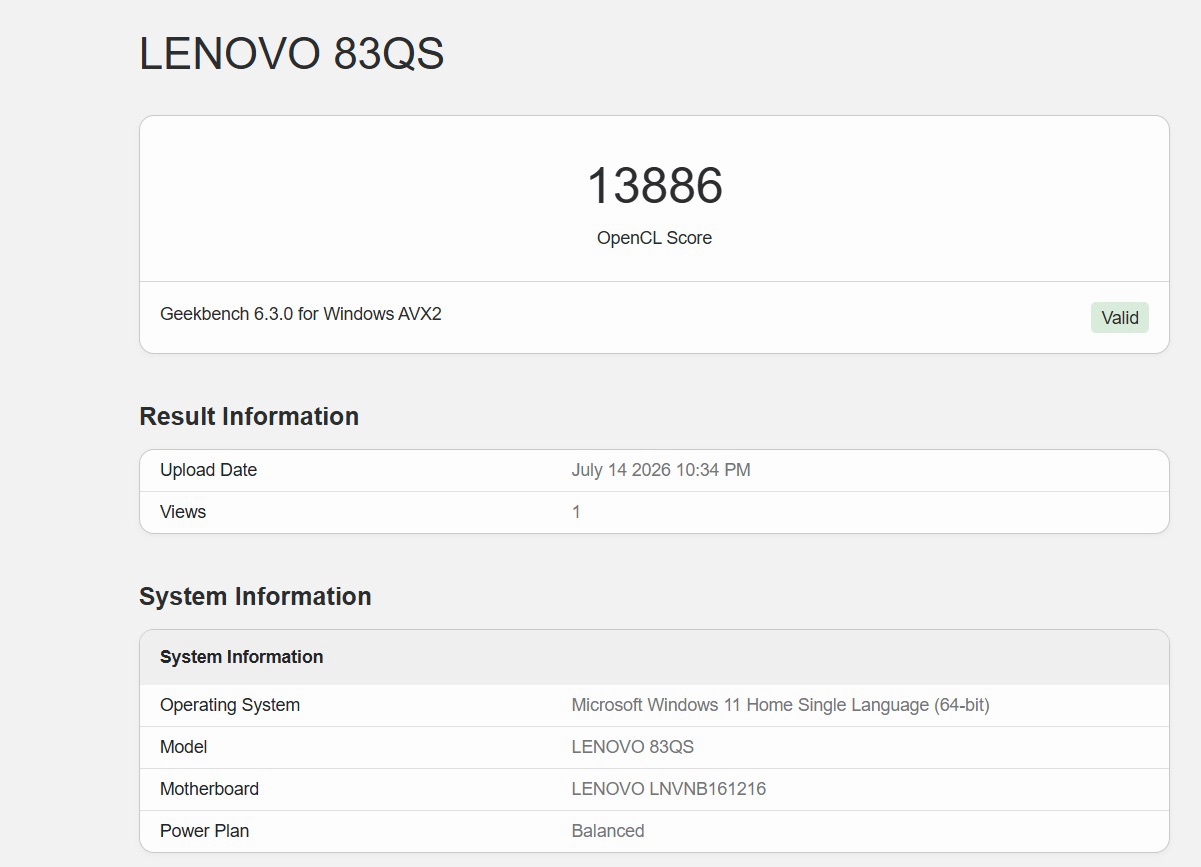Click the Model row label
1201x867 pixels.
[184, 747]
